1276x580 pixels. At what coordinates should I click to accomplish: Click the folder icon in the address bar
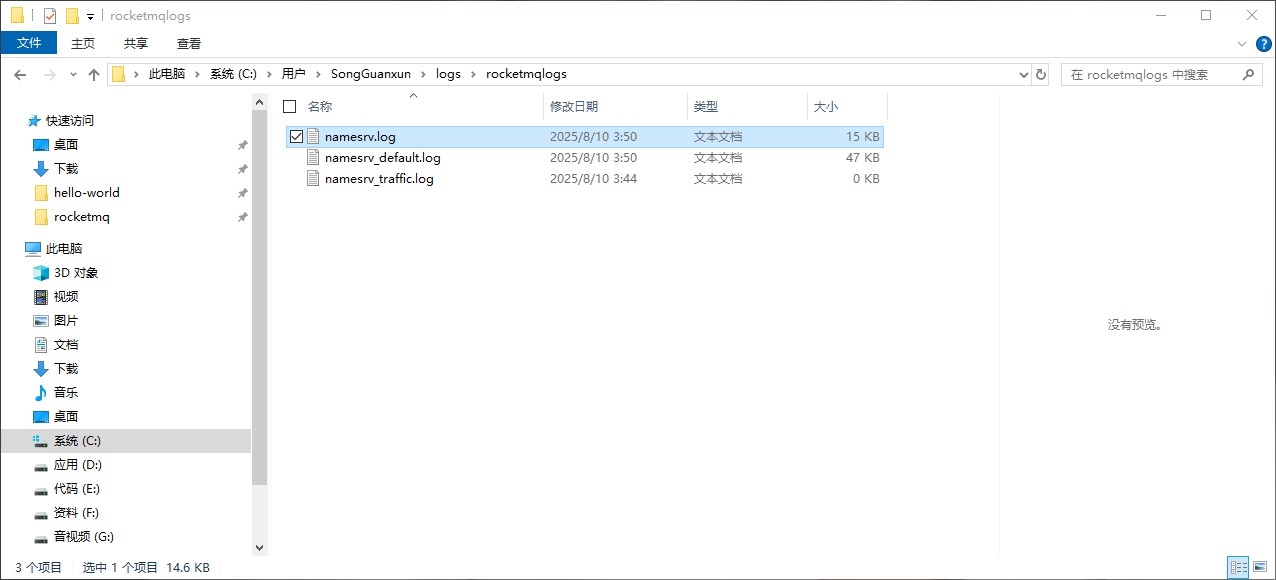pyautogui.click(x=119, y=73)
